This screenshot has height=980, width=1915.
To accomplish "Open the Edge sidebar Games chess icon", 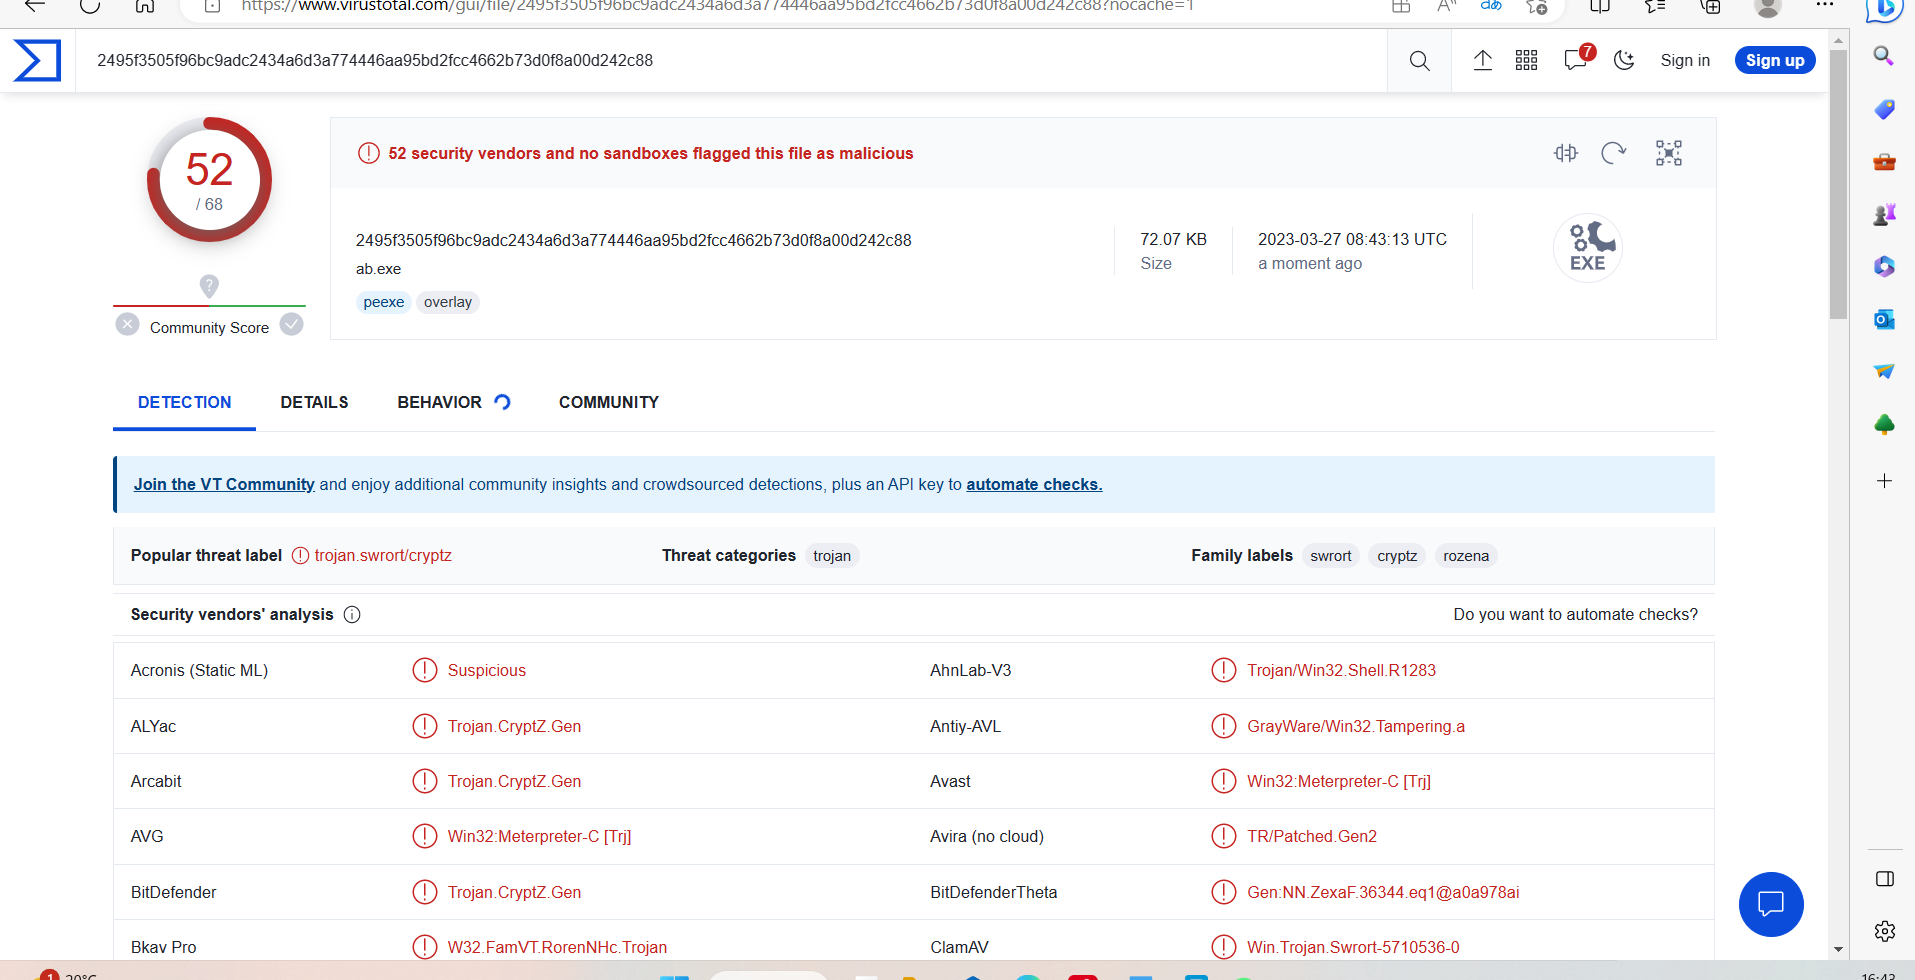I will point(1884,214).
